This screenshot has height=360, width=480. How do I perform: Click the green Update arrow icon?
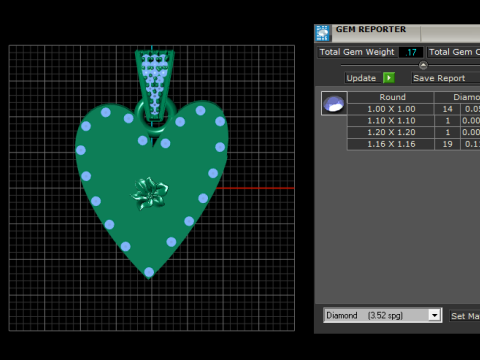coord(389,78)
